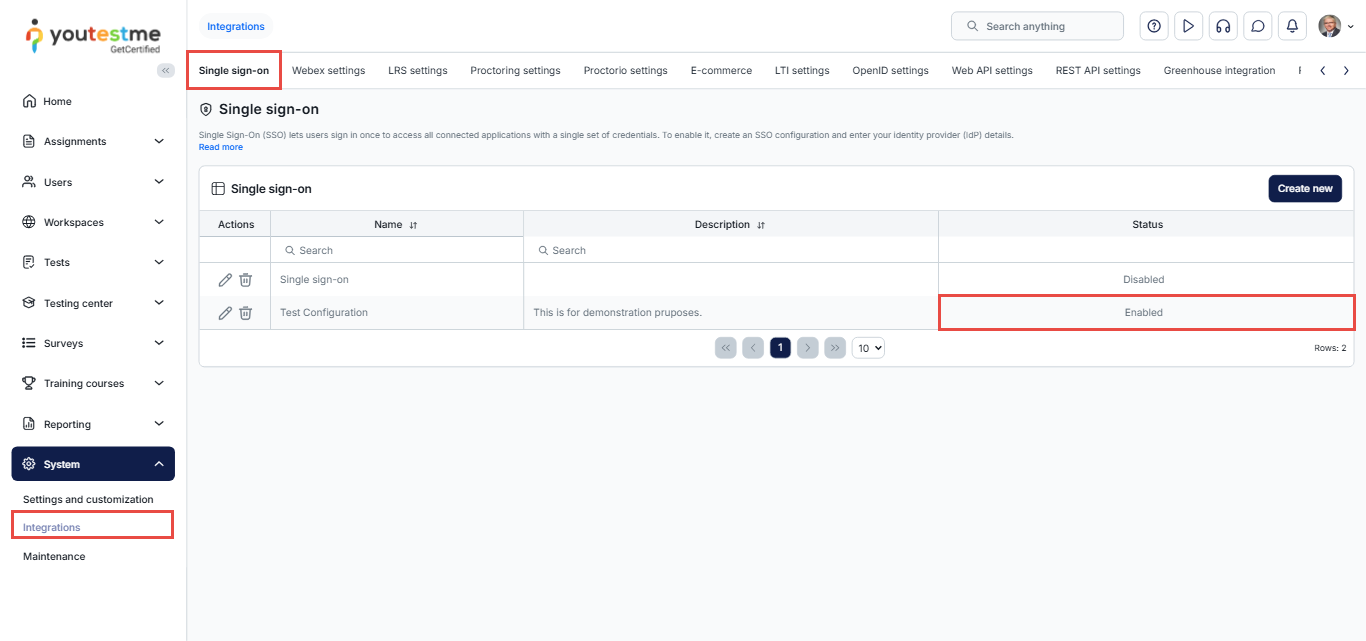Sort table by Description column arrows

coord(761,225)
